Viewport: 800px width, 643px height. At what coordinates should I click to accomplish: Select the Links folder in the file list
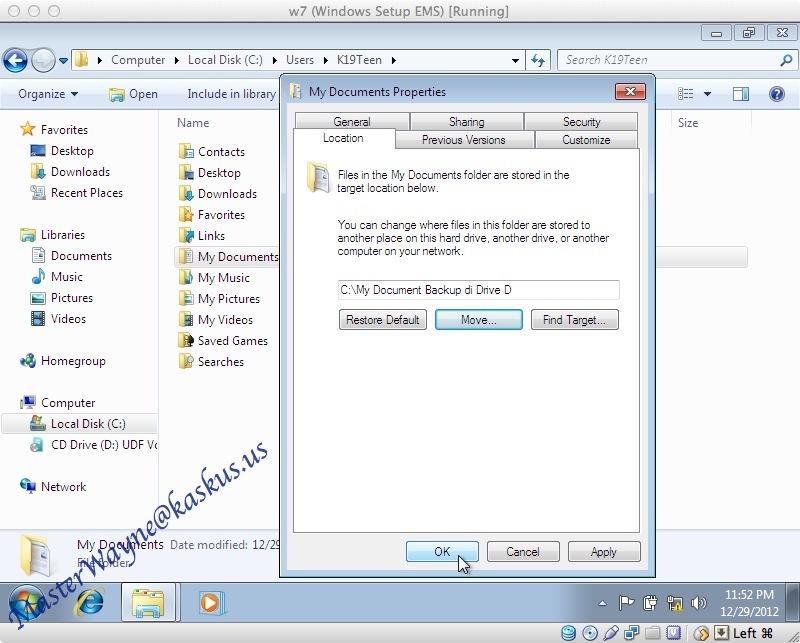point(211,235)
